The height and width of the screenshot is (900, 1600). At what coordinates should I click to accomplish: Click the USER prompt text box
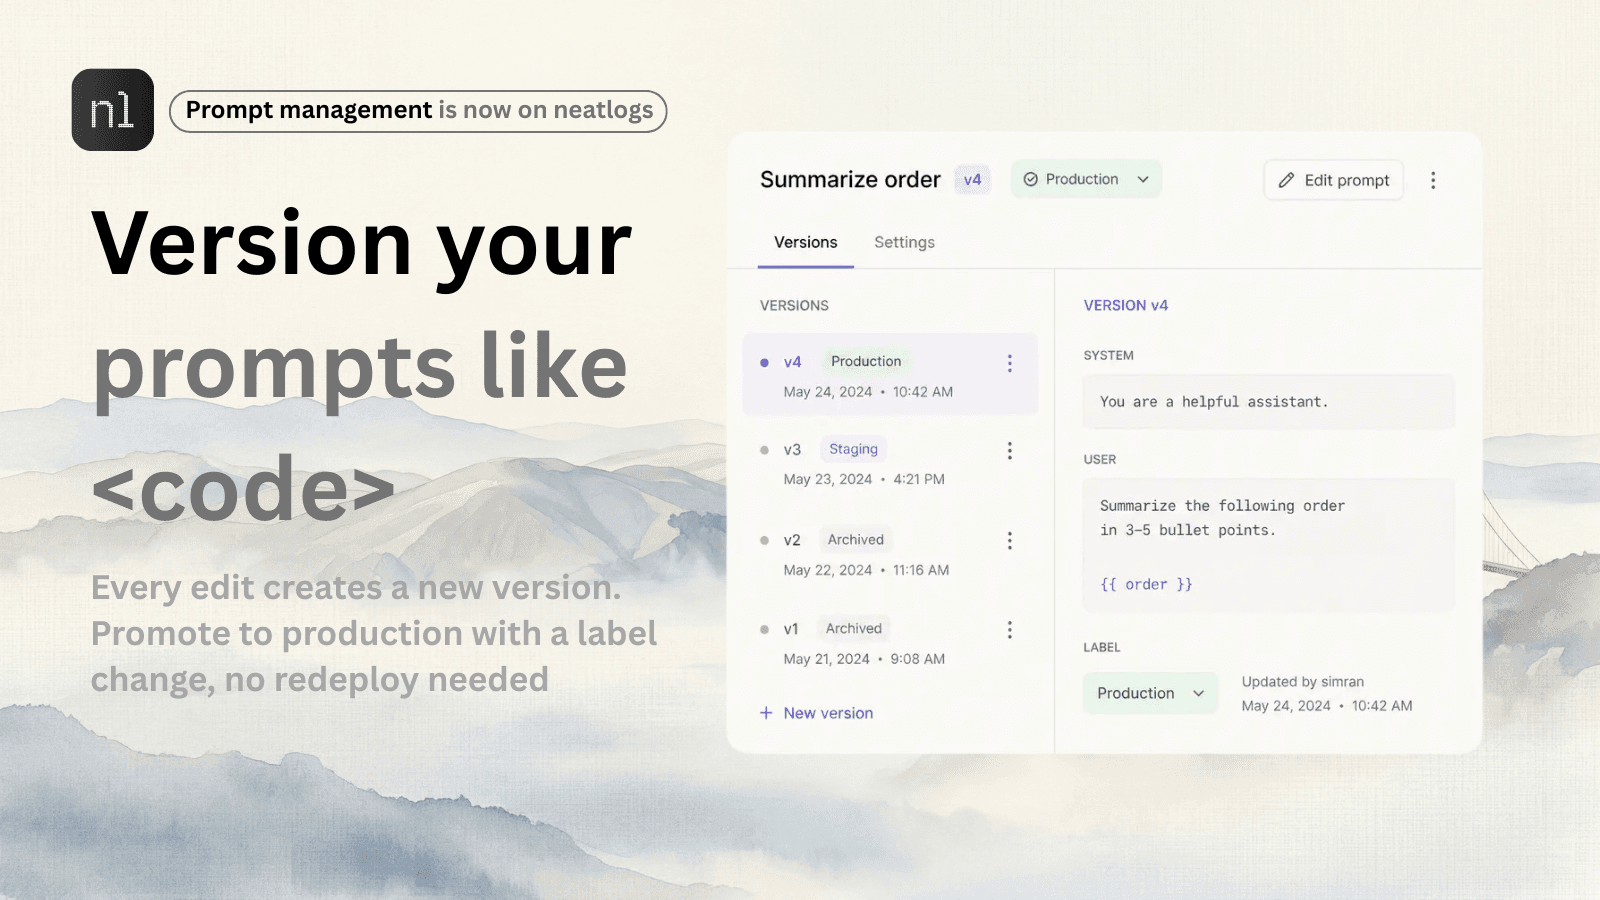click(1268, 545)
